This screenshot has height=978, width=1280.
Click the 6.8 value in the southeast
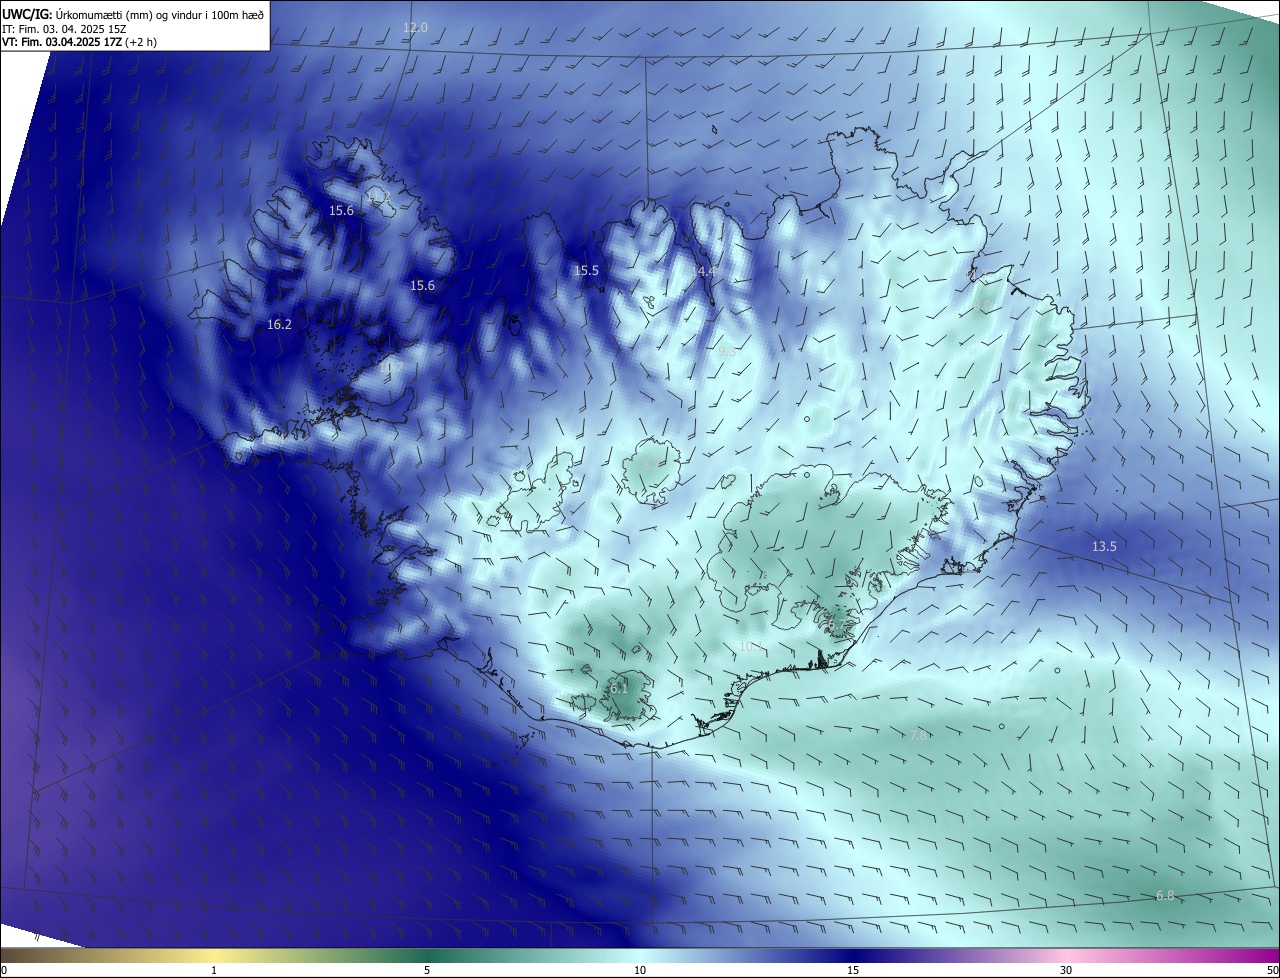pyautogui.click(x=1165, y=895)
